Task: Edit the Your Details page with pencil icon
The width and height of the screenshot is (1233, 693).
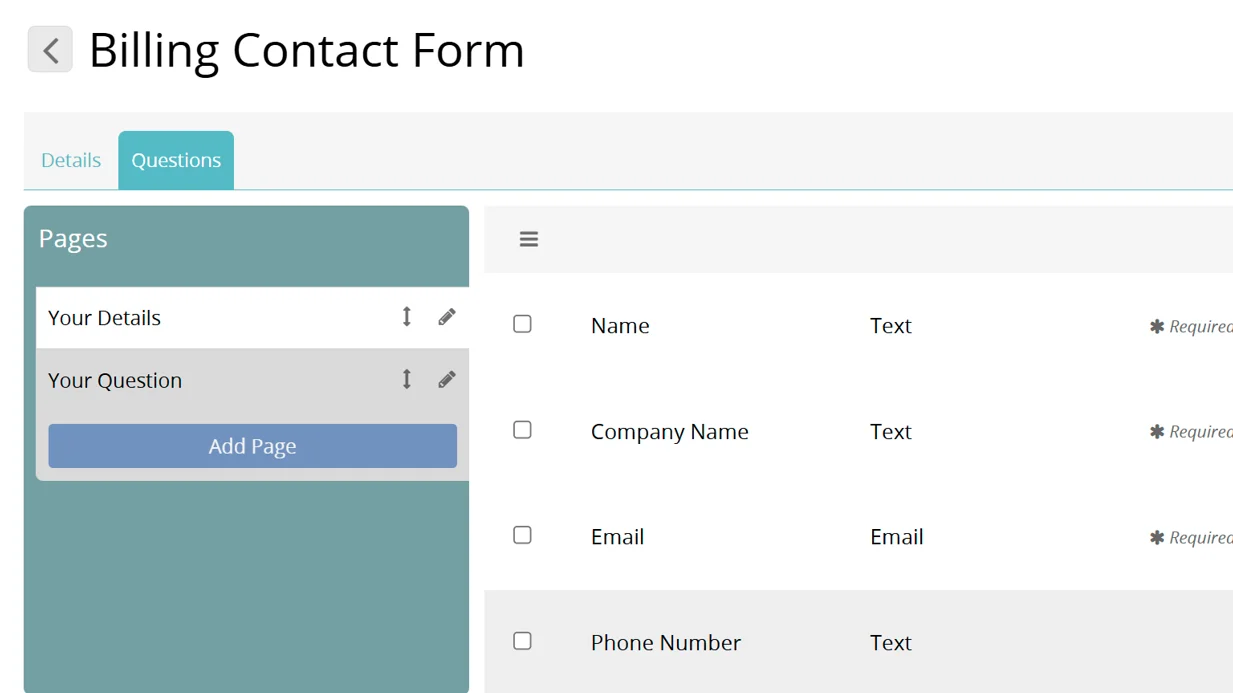Action: click(x=446, y=316)
